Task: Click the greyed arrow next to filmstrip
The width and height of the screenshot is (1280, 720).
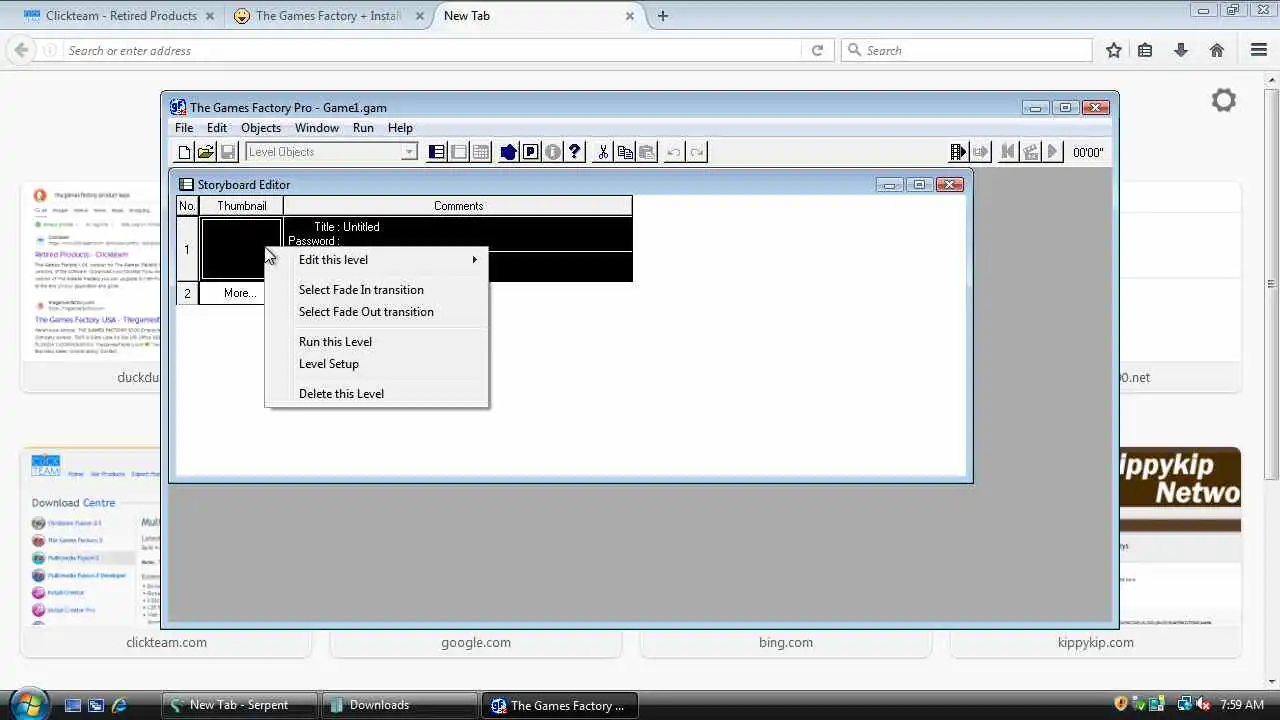Action: 981,152
